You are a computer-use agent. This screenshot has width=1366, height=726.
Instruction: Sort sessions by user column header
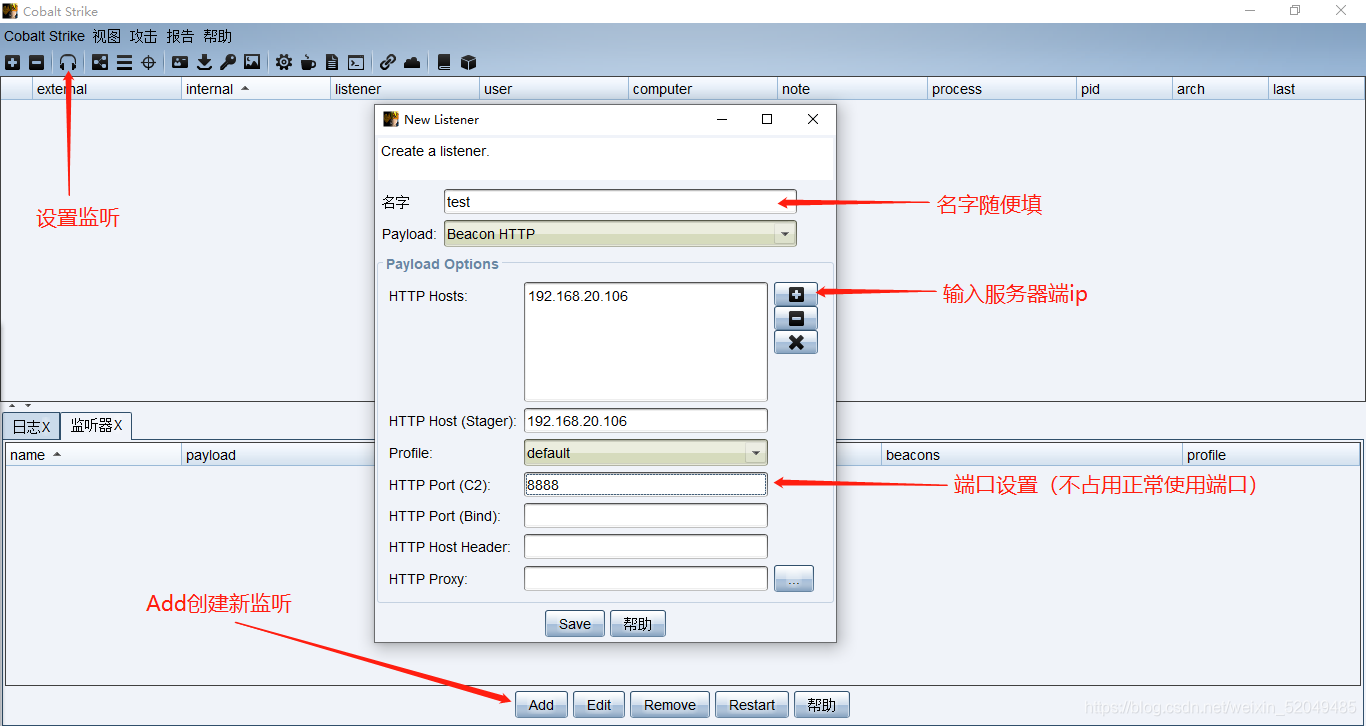pyautogui.click(x=554, y=89)
